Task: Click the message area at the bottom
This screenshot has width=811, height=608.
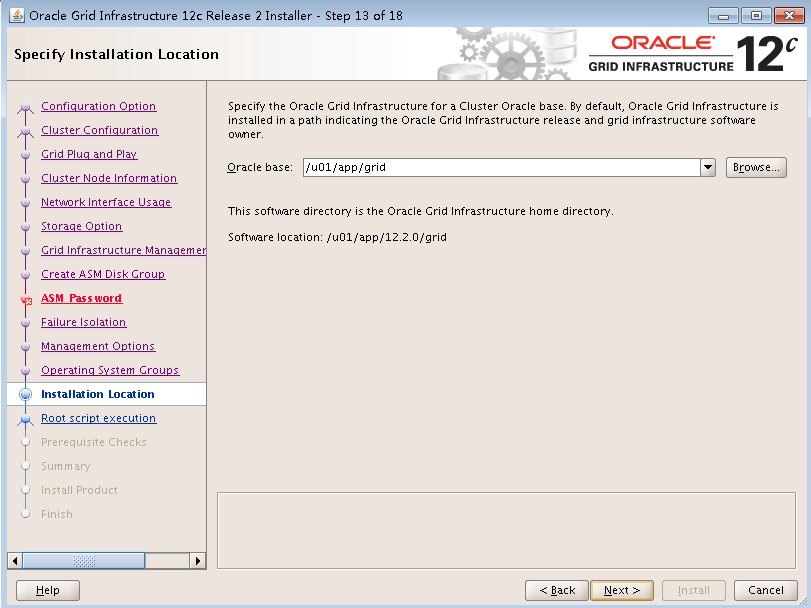Action: (506, 530)
